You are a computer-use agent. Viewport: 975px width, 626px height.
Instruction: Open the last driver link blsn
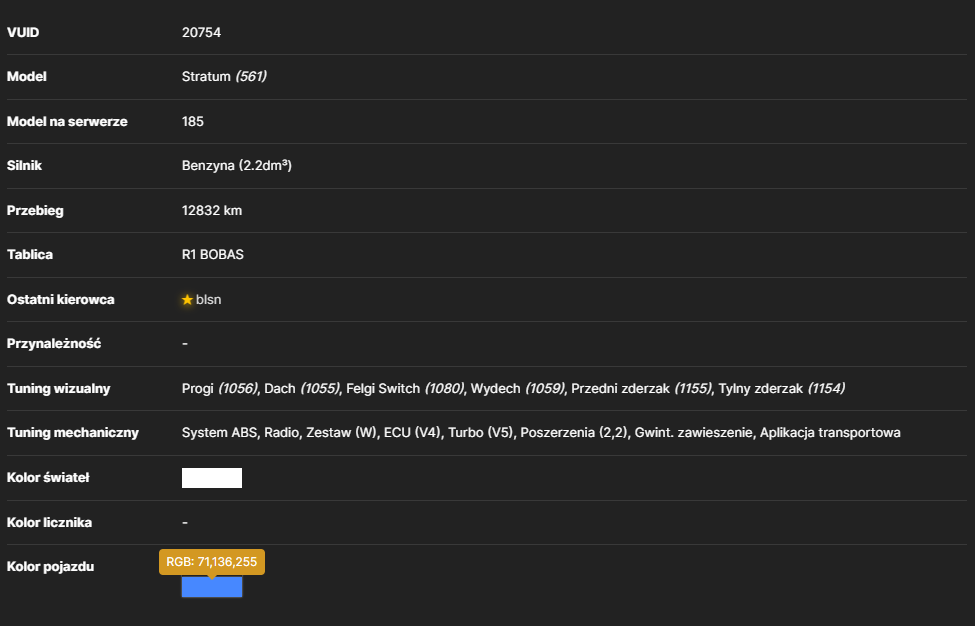tap(208, 300)
